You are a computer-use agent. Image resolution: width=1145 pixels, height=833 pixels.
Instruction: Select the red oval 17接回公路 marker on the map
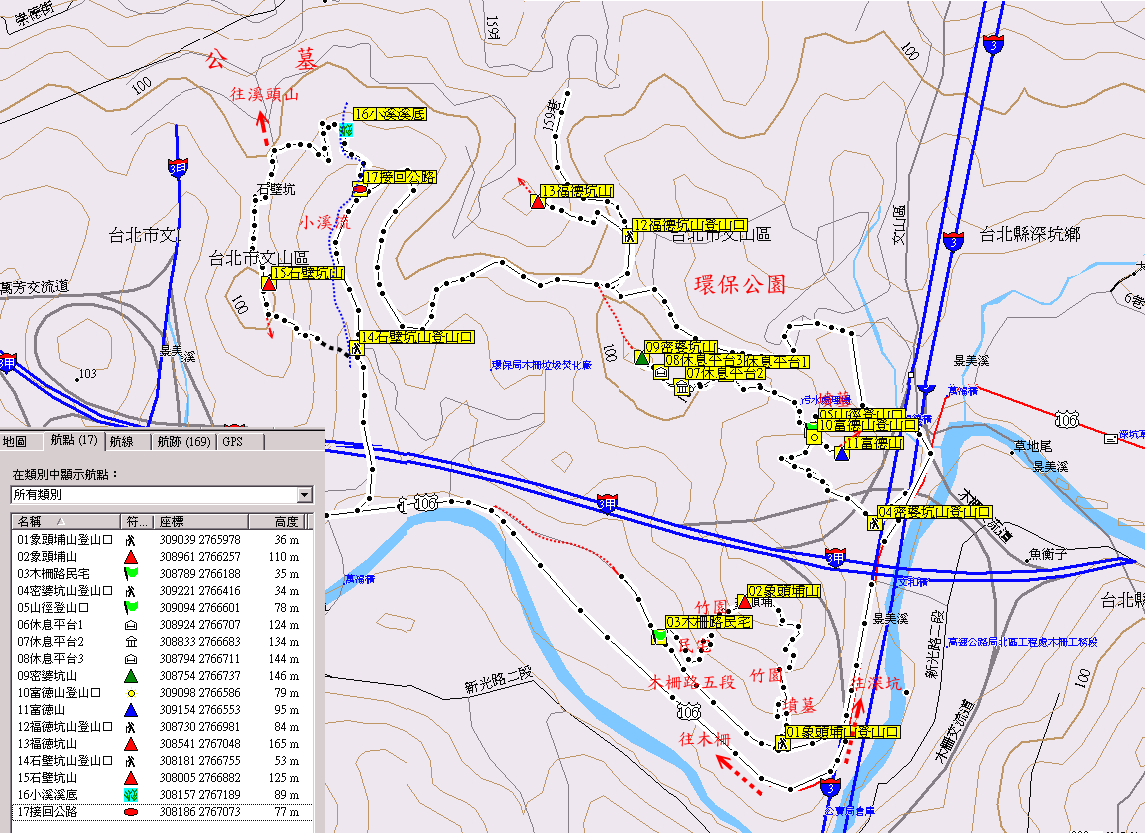360,189
